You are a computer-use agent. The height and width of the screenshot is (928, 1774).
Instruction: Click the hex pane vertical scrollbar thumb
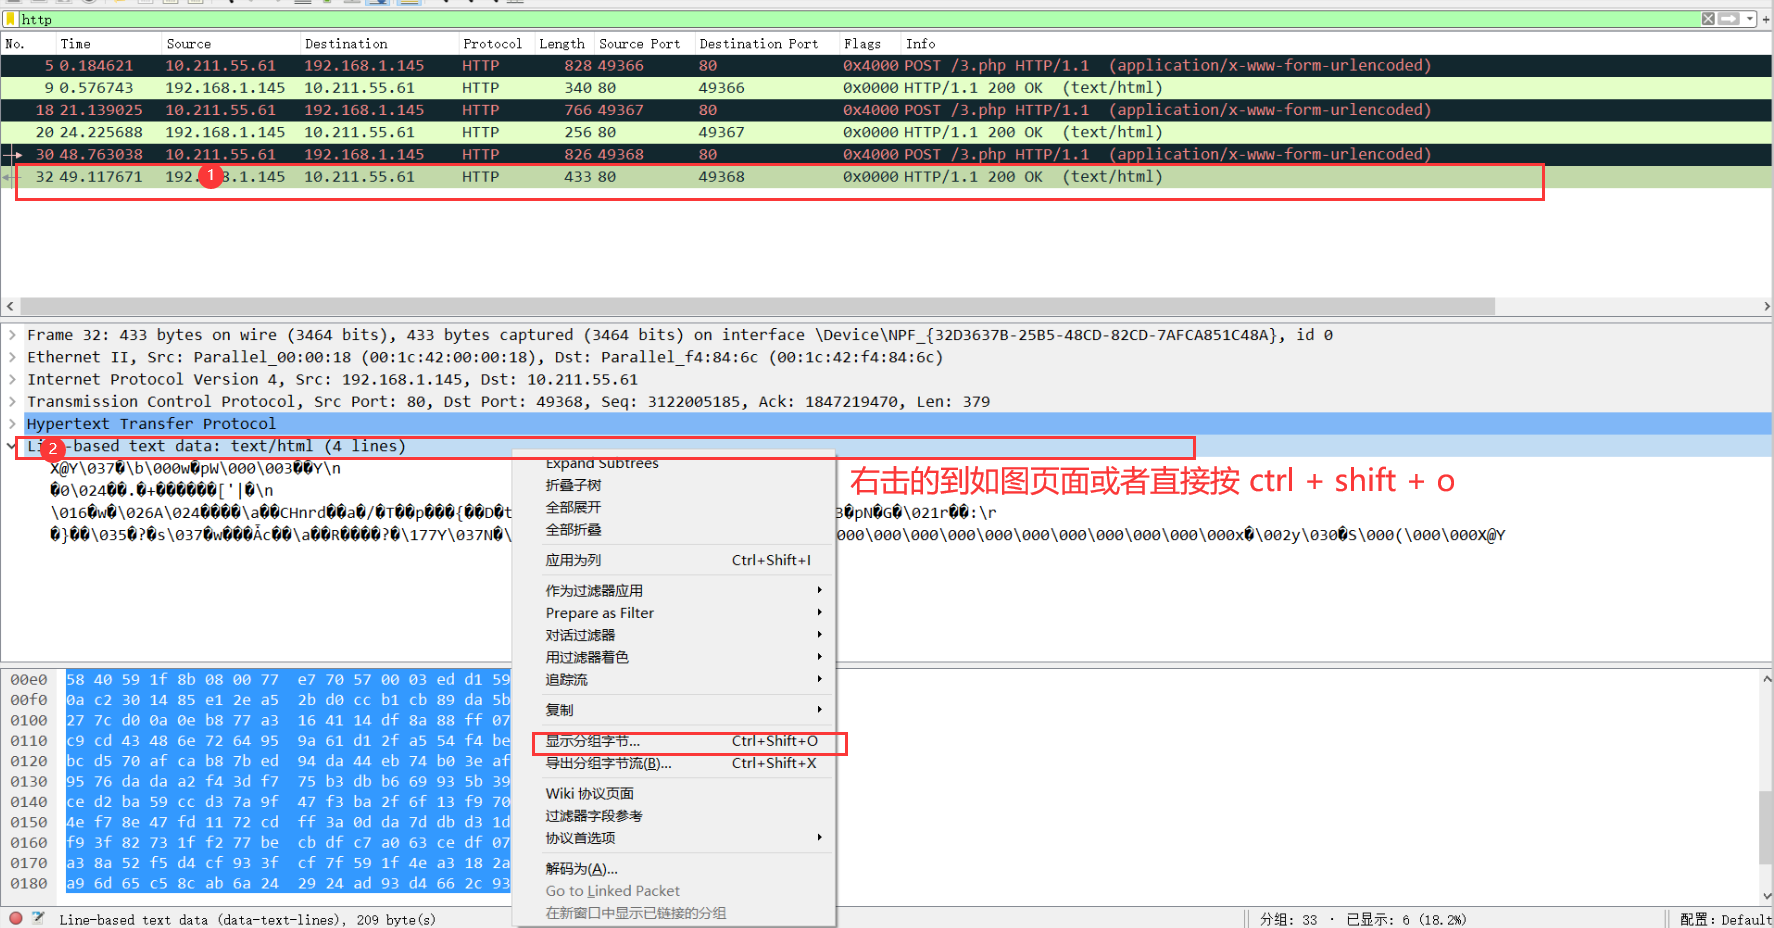(x=1766, y=828)
